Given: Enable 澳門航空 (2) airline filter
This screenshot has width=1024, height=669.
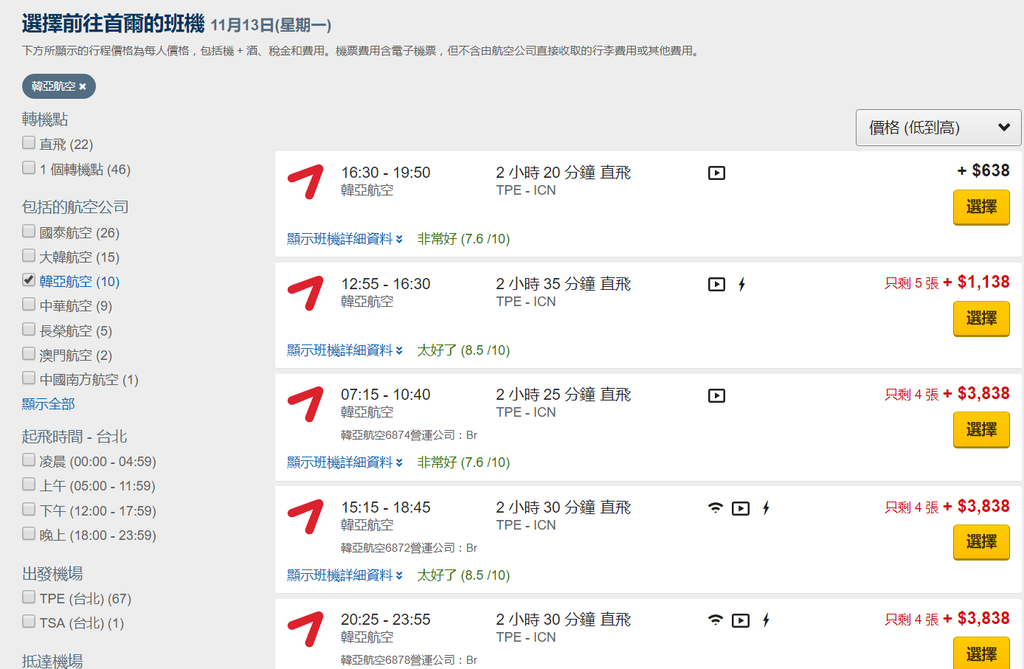Looking at the screenshot, I should (x=29, y=354).
